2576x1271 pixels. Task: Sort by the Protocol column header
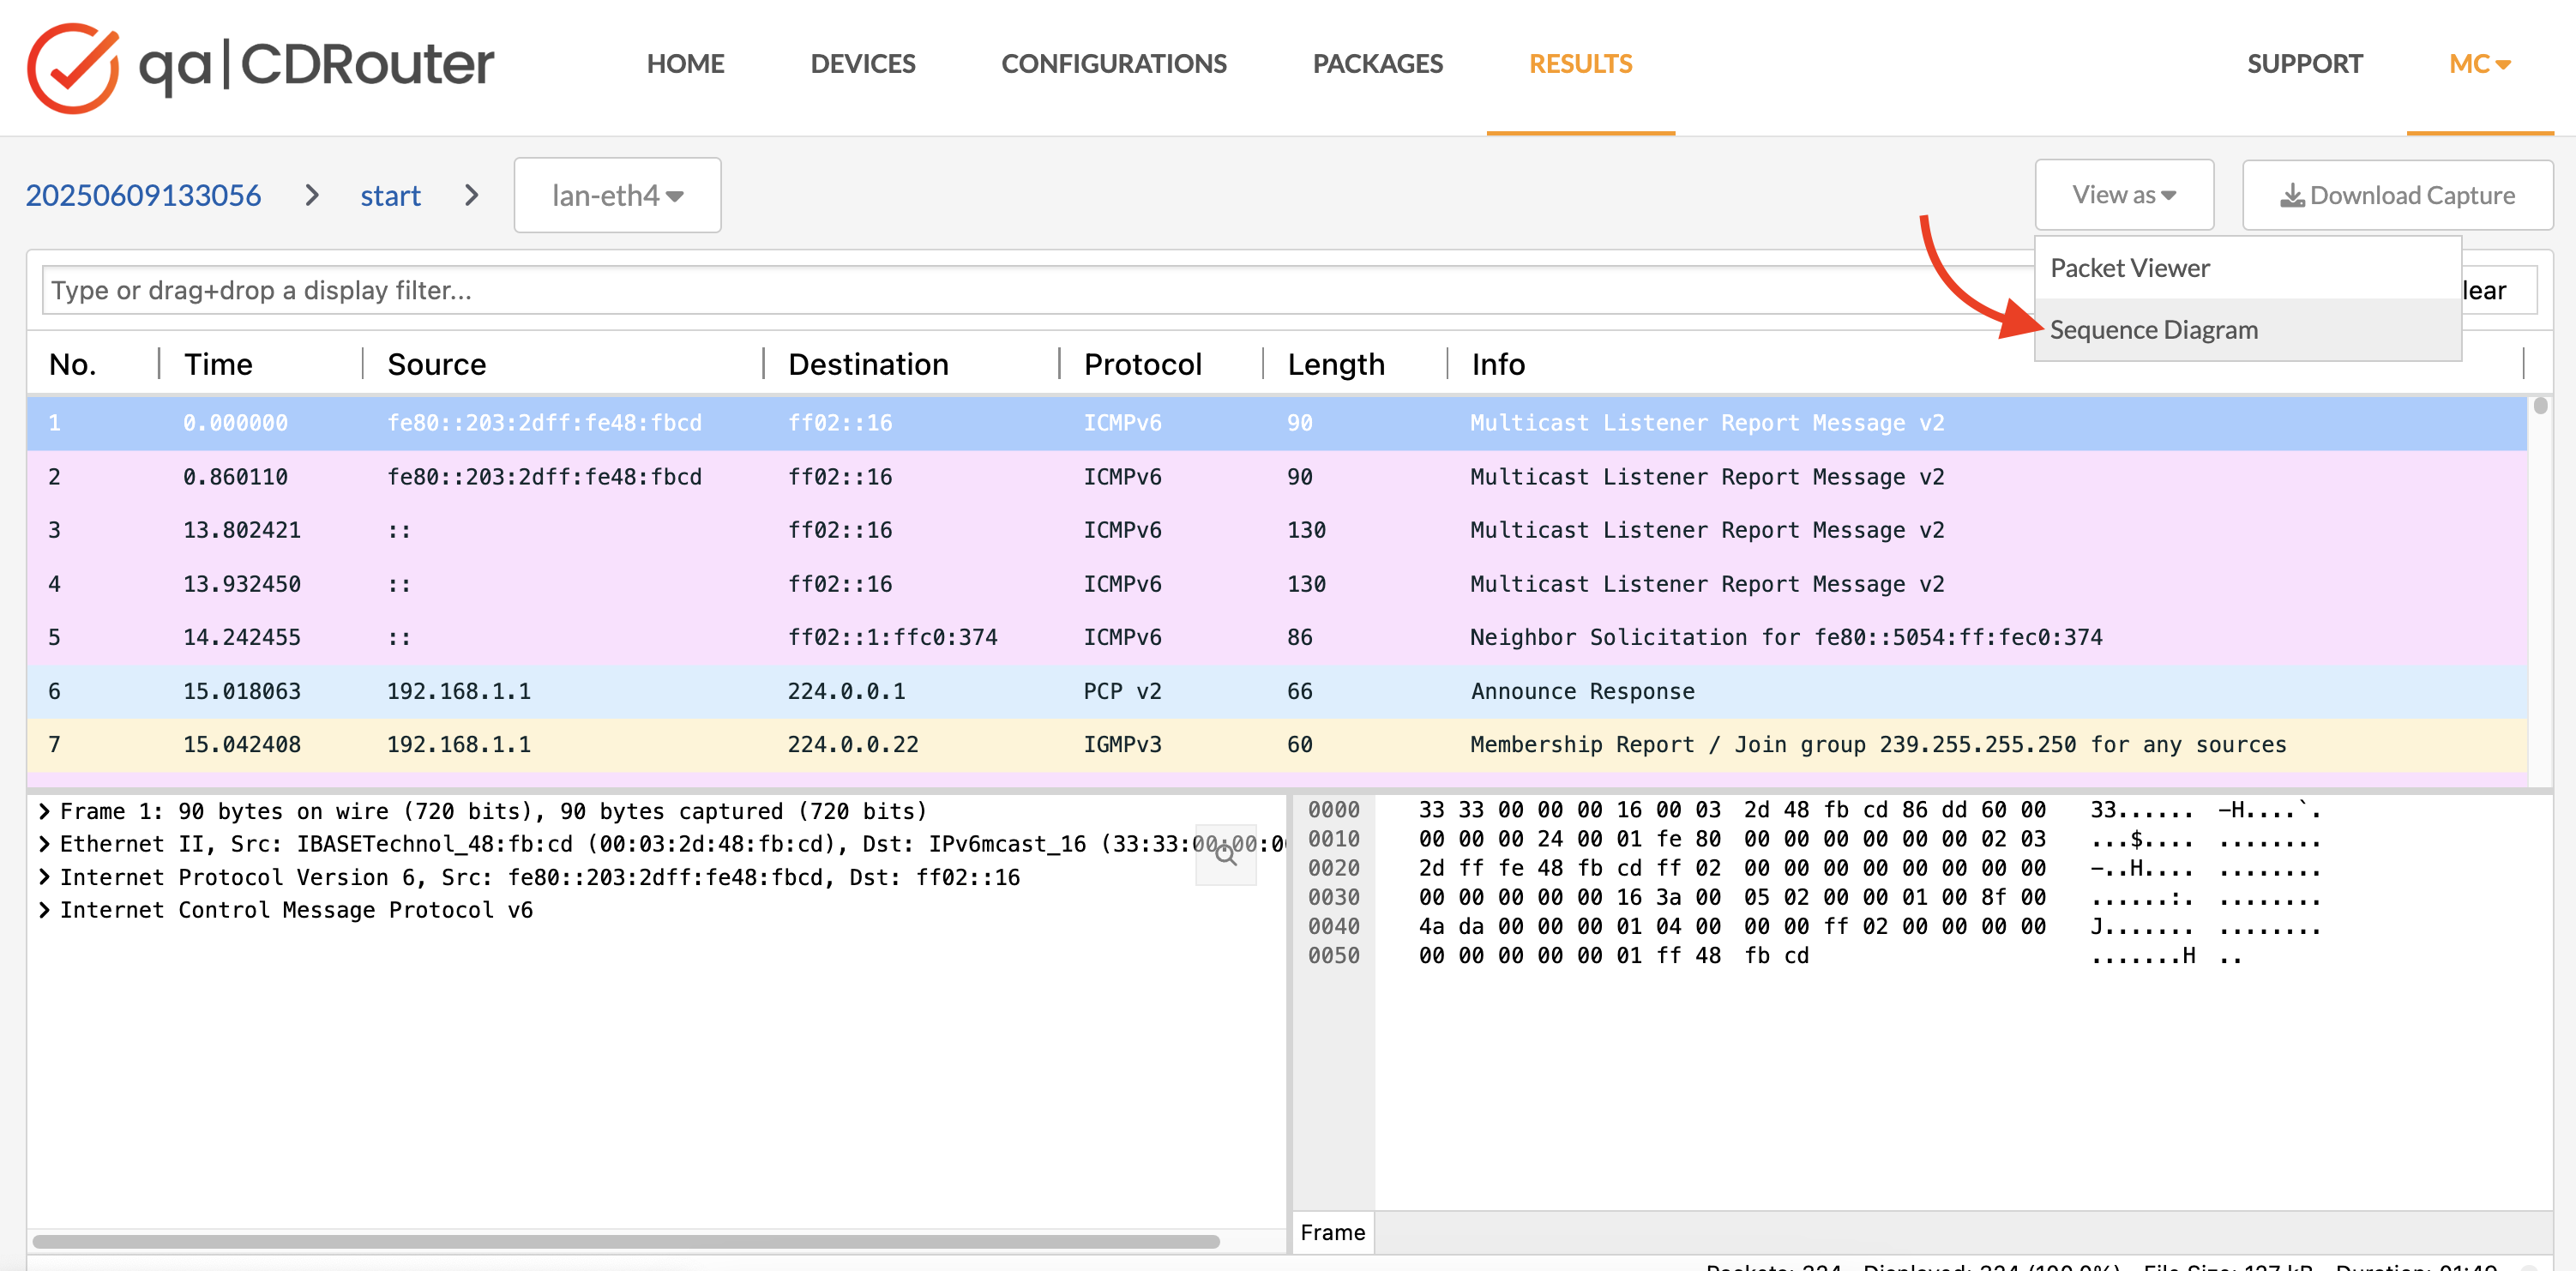point(1142,364)
